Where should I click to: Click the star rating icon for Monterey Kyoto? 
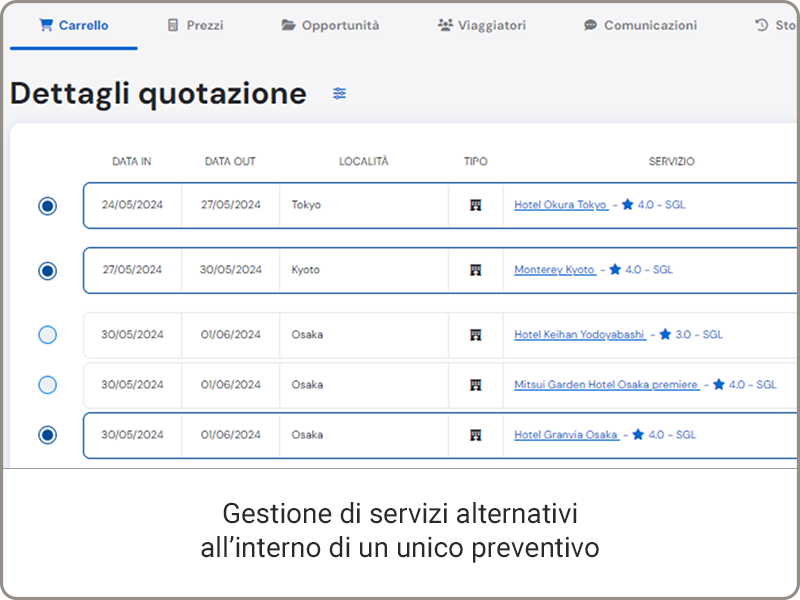coord(615,269)
